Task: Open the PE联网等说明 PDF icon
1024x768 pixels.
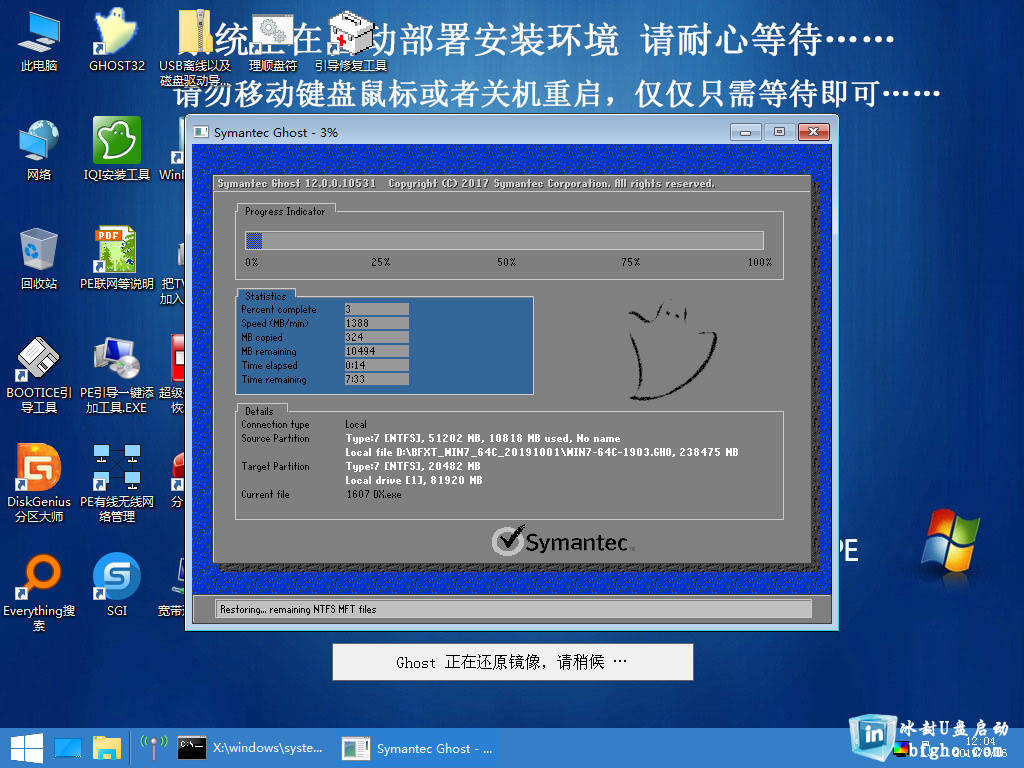Action: click(x=116, y=258)
